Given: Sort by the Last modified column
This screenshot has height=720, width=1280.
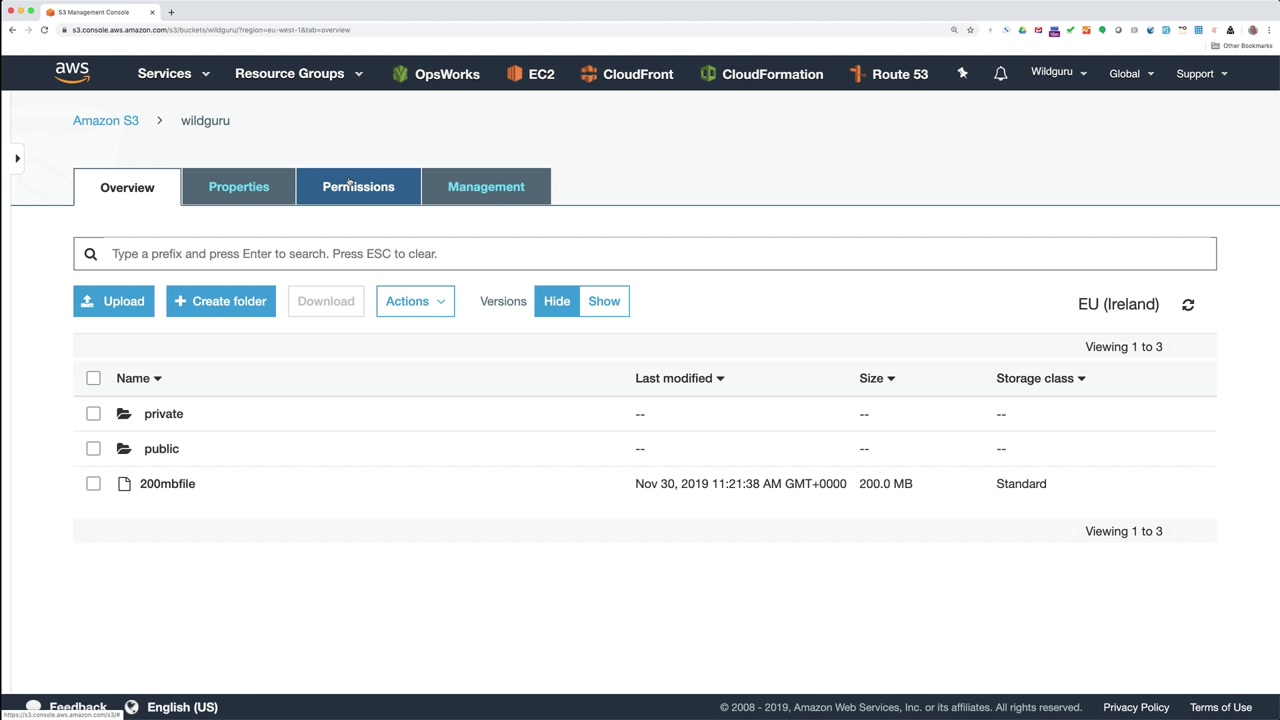Looking at the screenshot, I should point(680,378).
